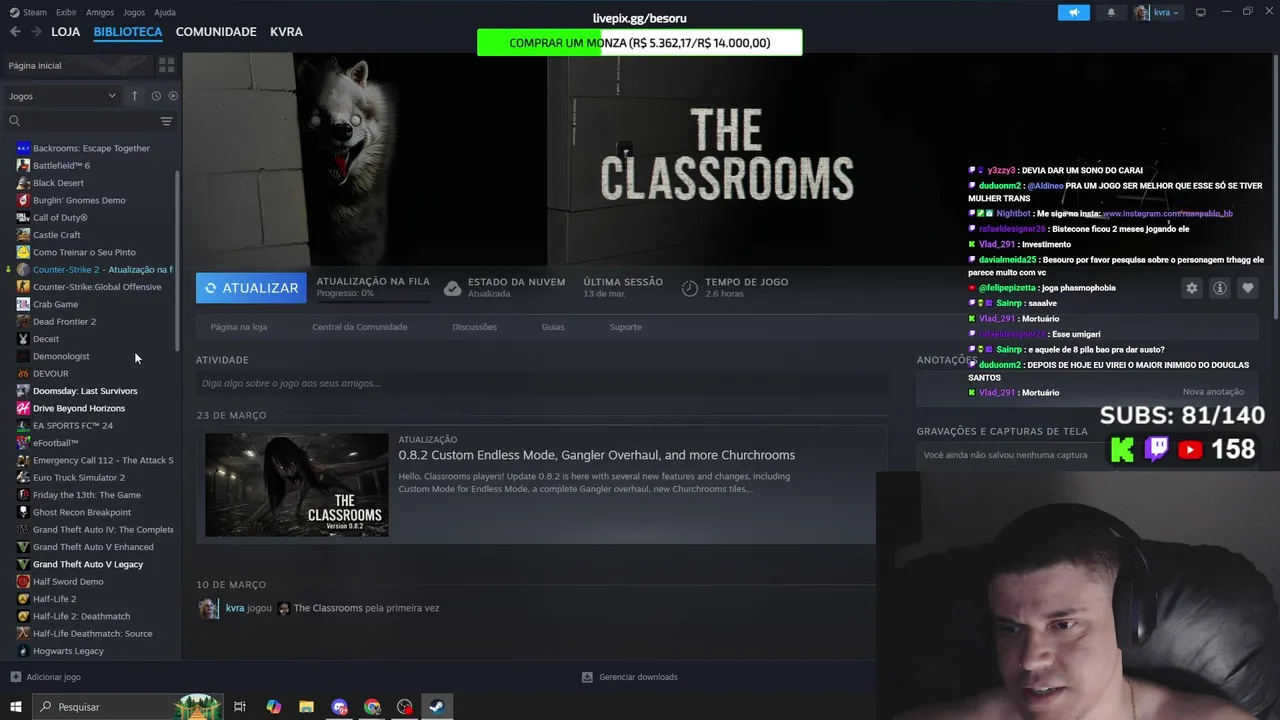This screenshot has width=1280, height=720.
Task: Select Deceit in game list
Action: [x=46, y=339]
